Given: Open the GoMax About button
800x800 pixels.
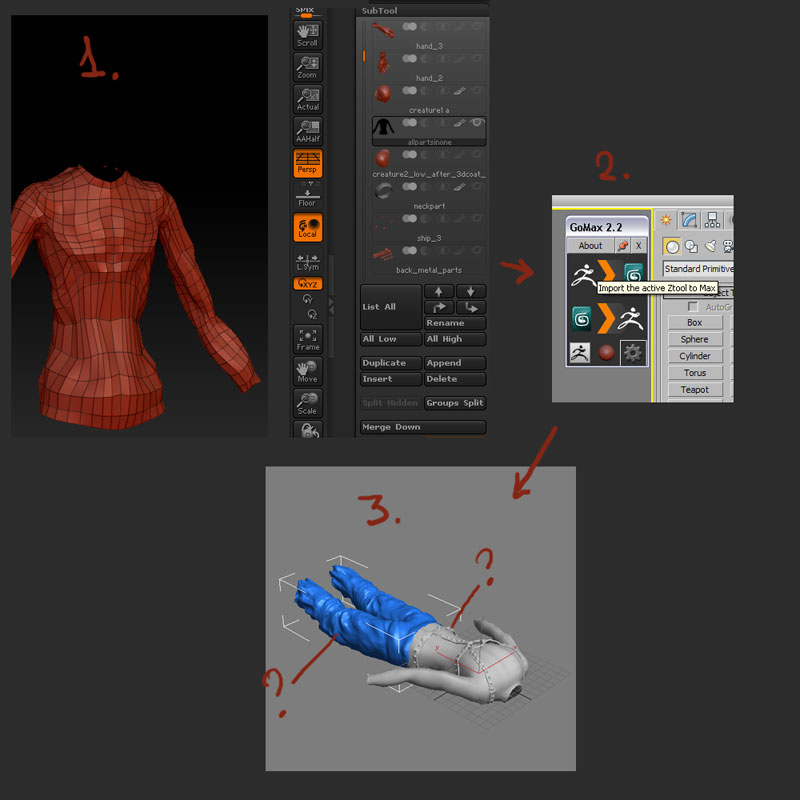Looking at the screenshot, I should point(590,246).
